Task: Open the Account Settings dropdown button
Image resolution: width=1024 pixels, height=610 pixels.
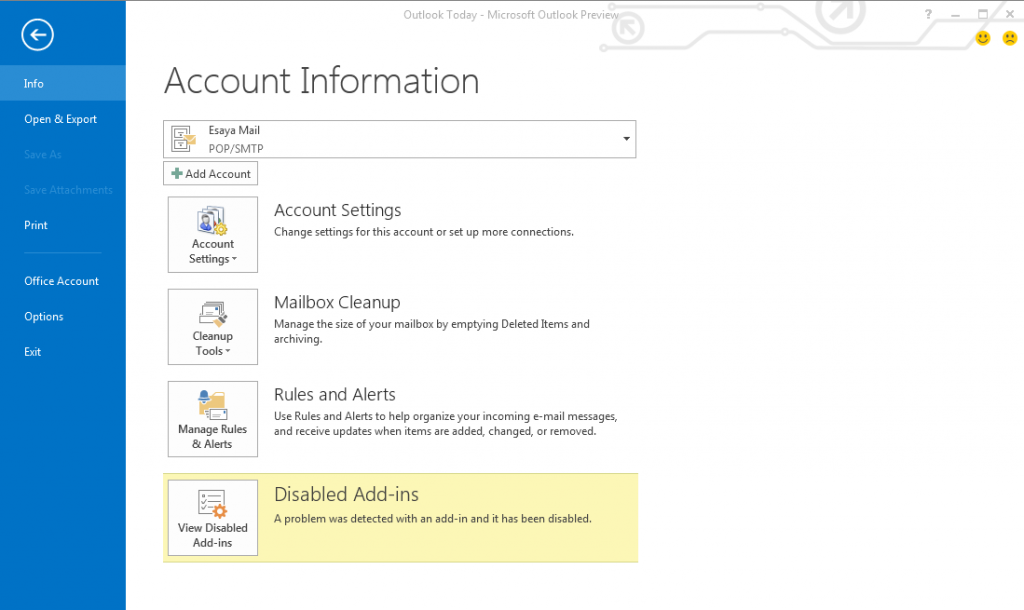Action: [213, 234]
